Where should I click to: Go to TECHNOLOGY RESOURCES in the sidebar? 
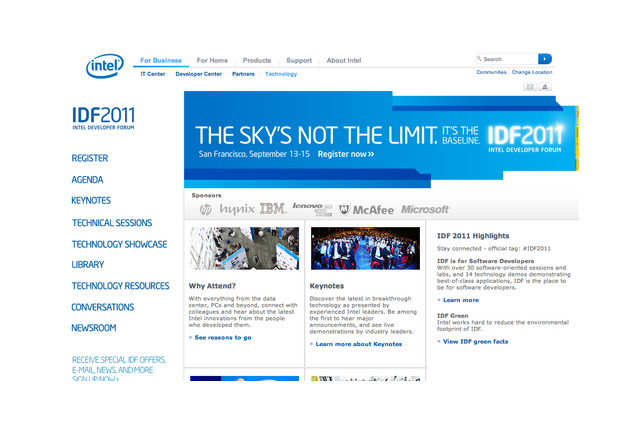(x=120, y=286)
